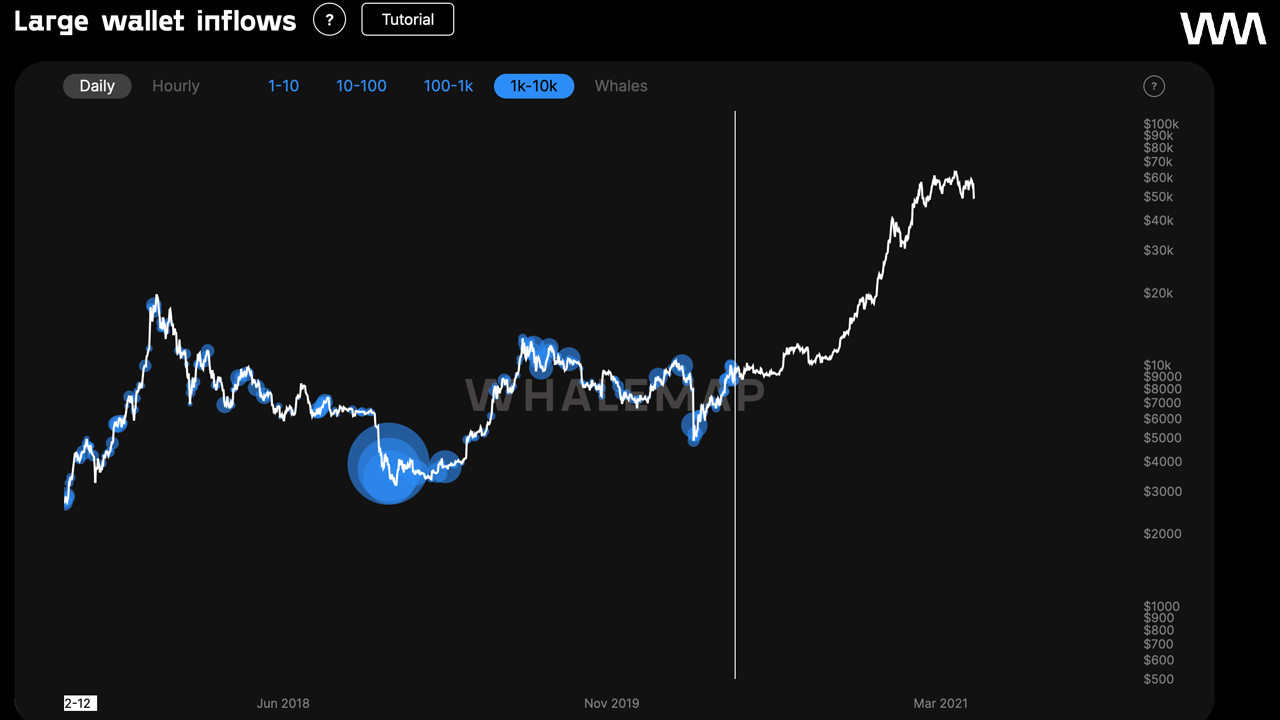
Task: Select the 100-1k wallet size filter
Action: click(x=448, y=86)
